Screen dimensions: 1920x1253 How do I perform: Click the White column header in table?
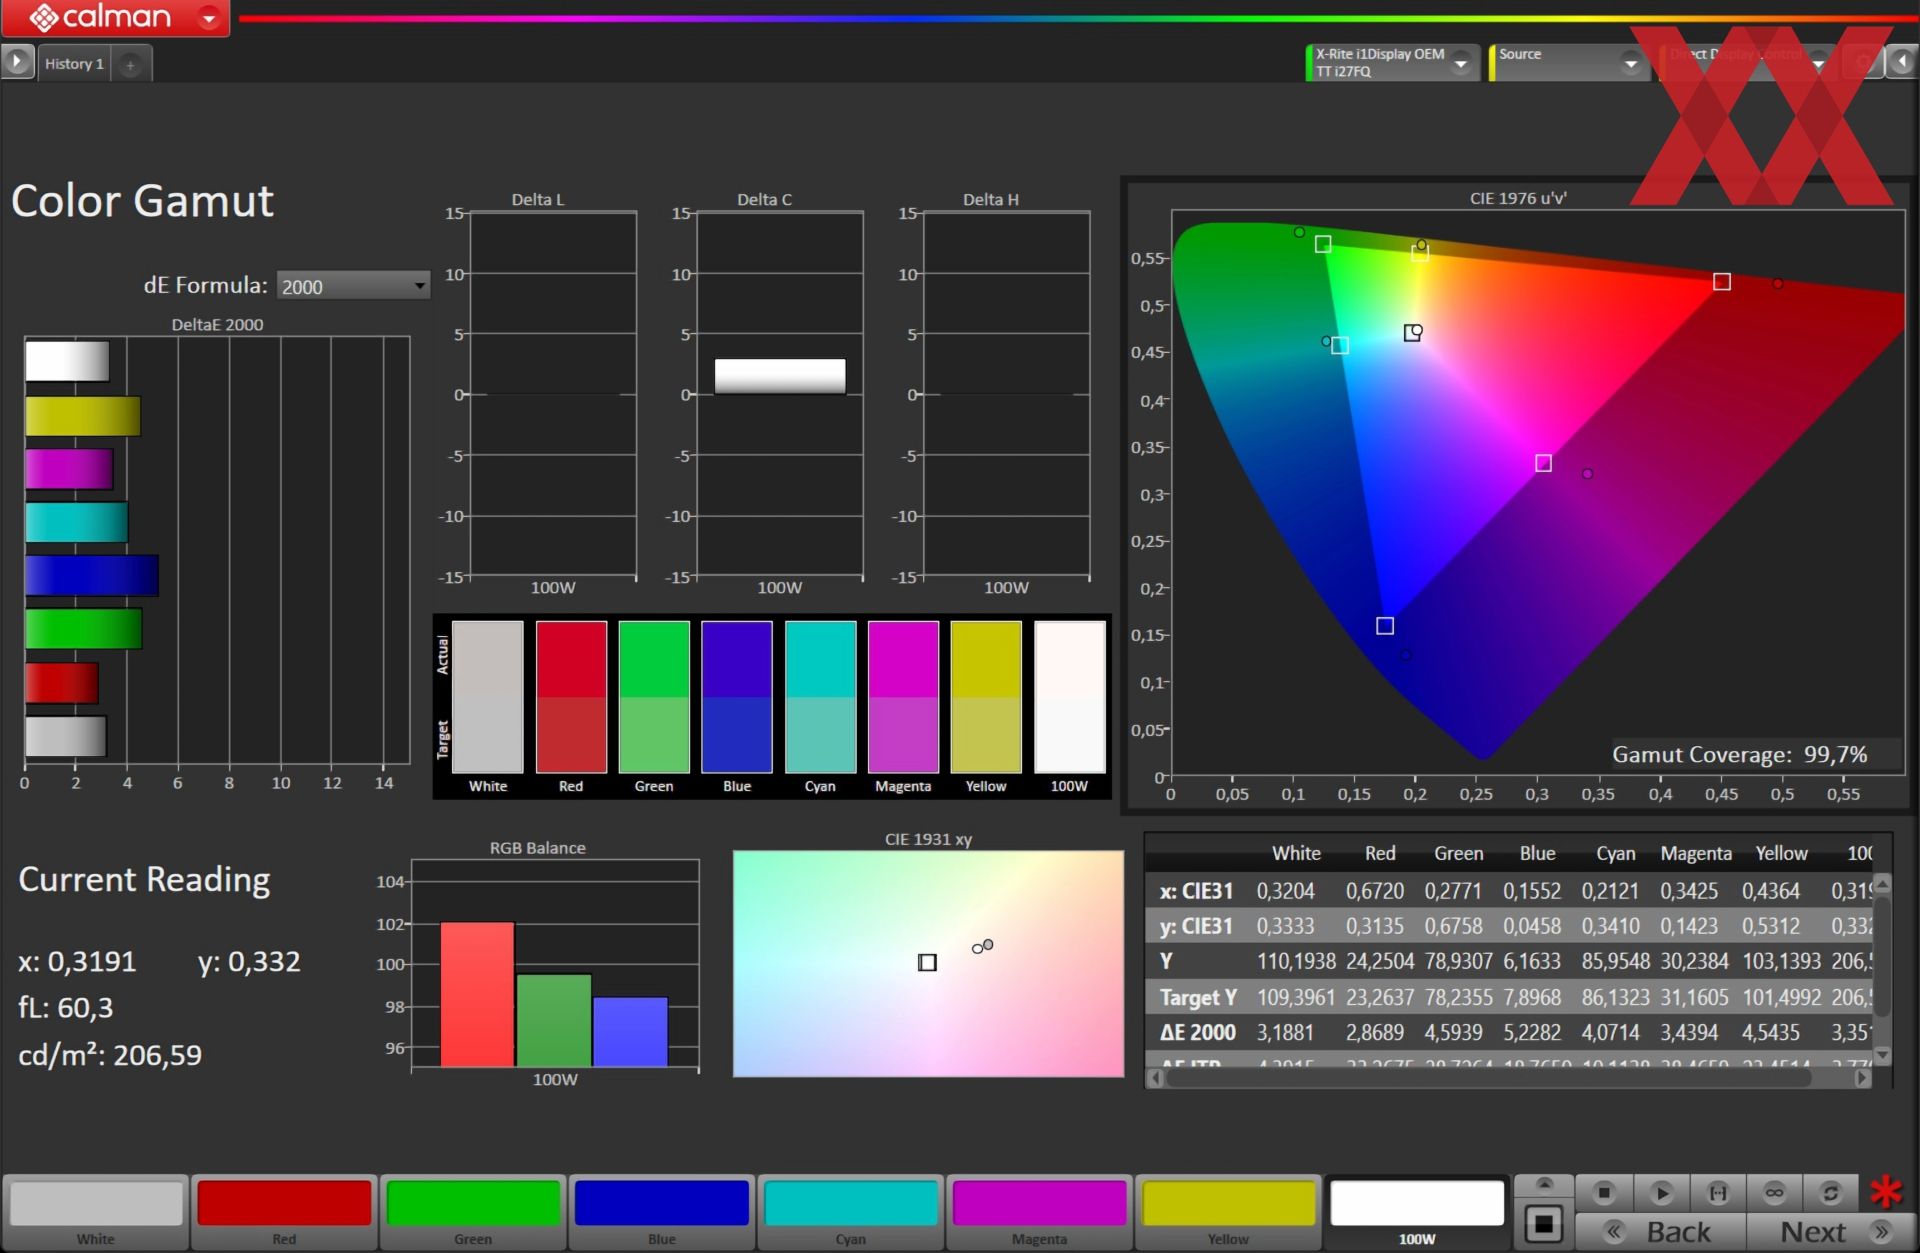point(1296,853)
